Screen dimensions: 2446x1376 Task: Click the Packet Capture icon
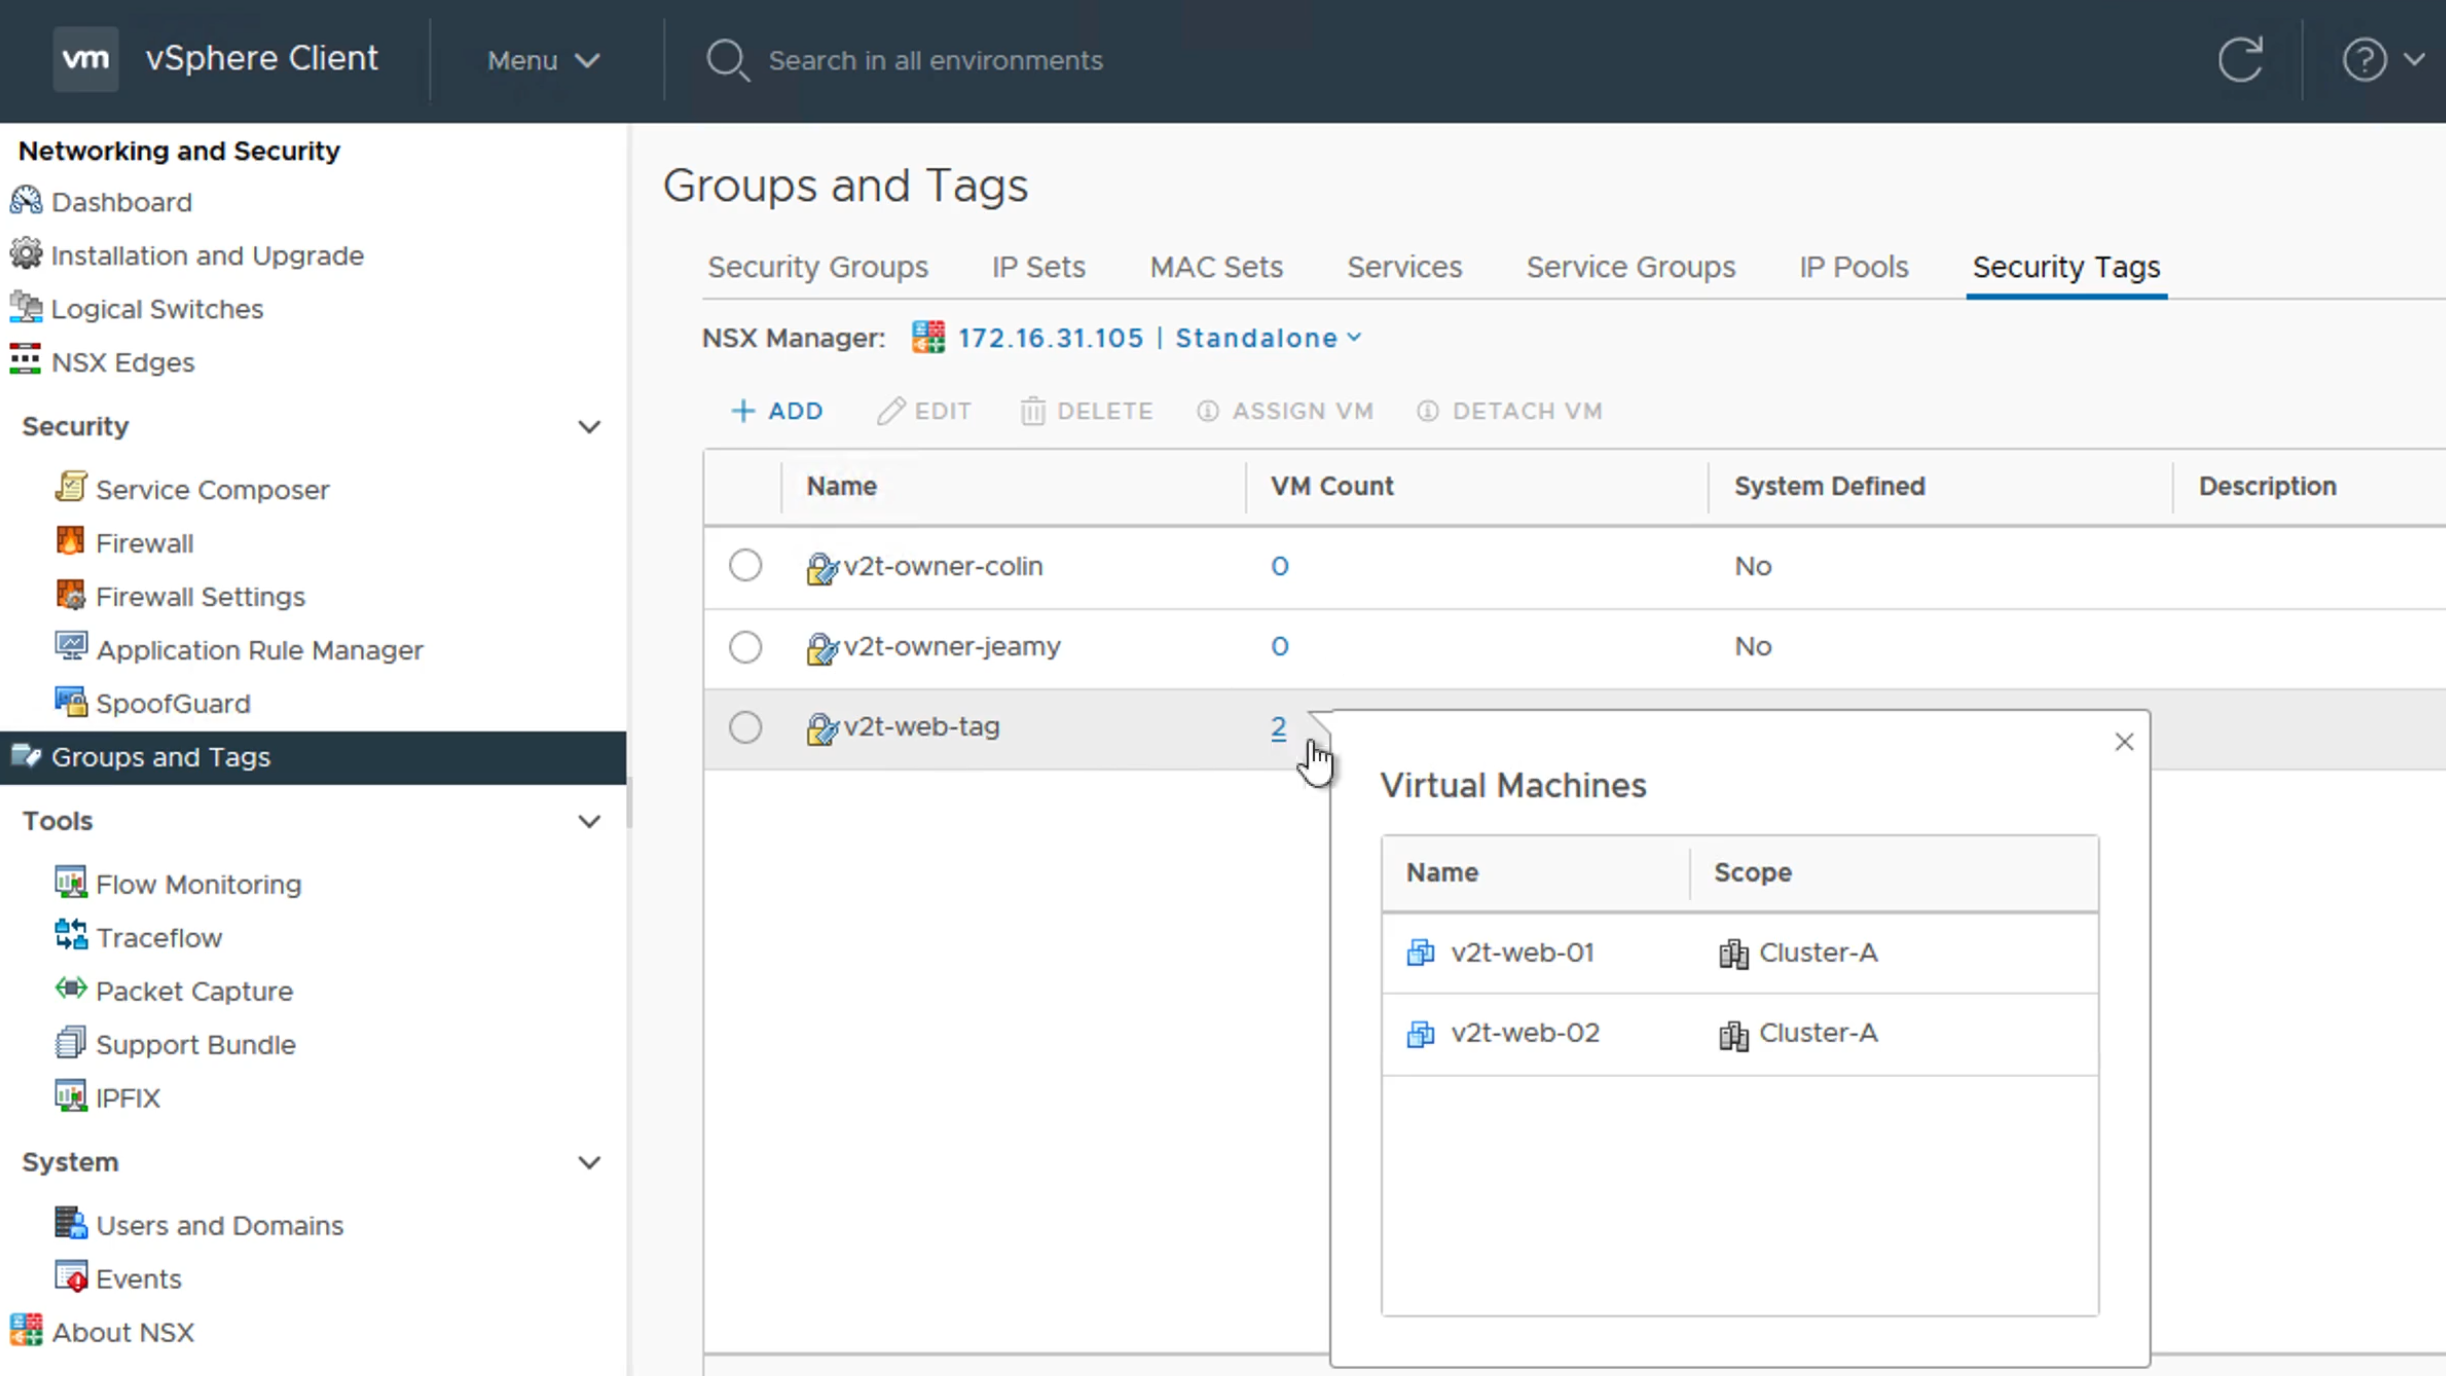coord(71,989)
